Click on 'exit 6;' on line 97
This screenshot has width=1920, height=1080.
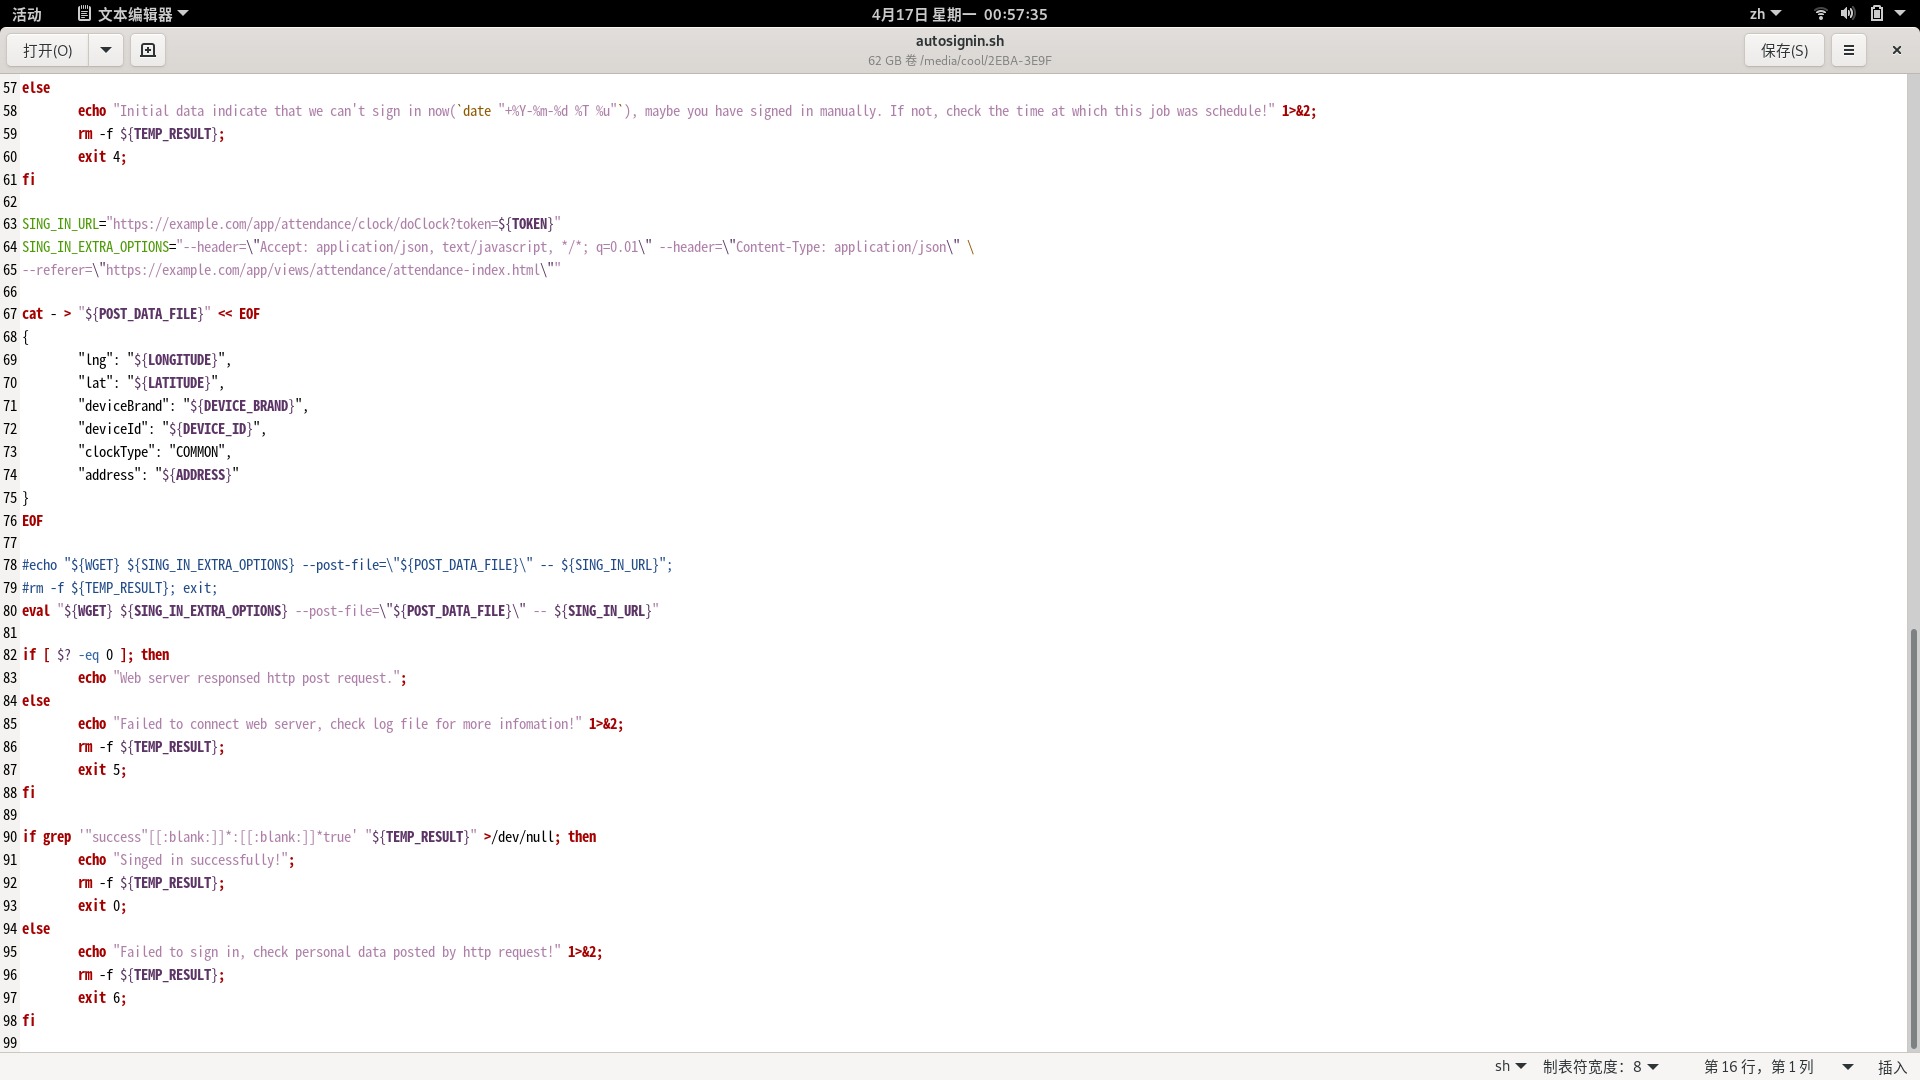click(x=102, y=998)
